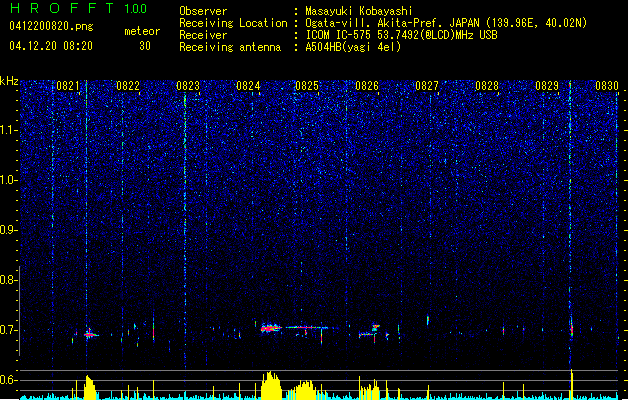Click the 0824 time marker
629x400 pixels.
point(248,86)
